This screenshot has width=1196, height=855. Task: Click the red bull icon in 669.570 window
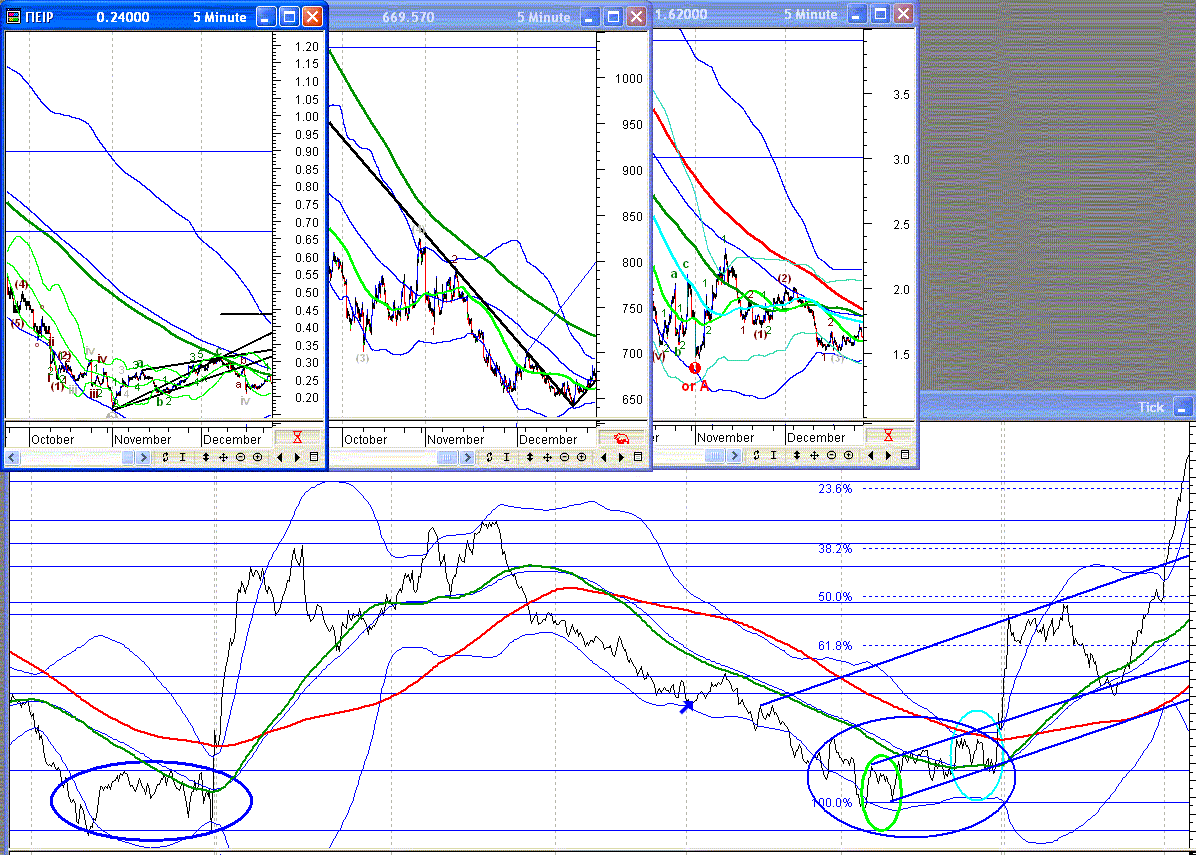622,438
